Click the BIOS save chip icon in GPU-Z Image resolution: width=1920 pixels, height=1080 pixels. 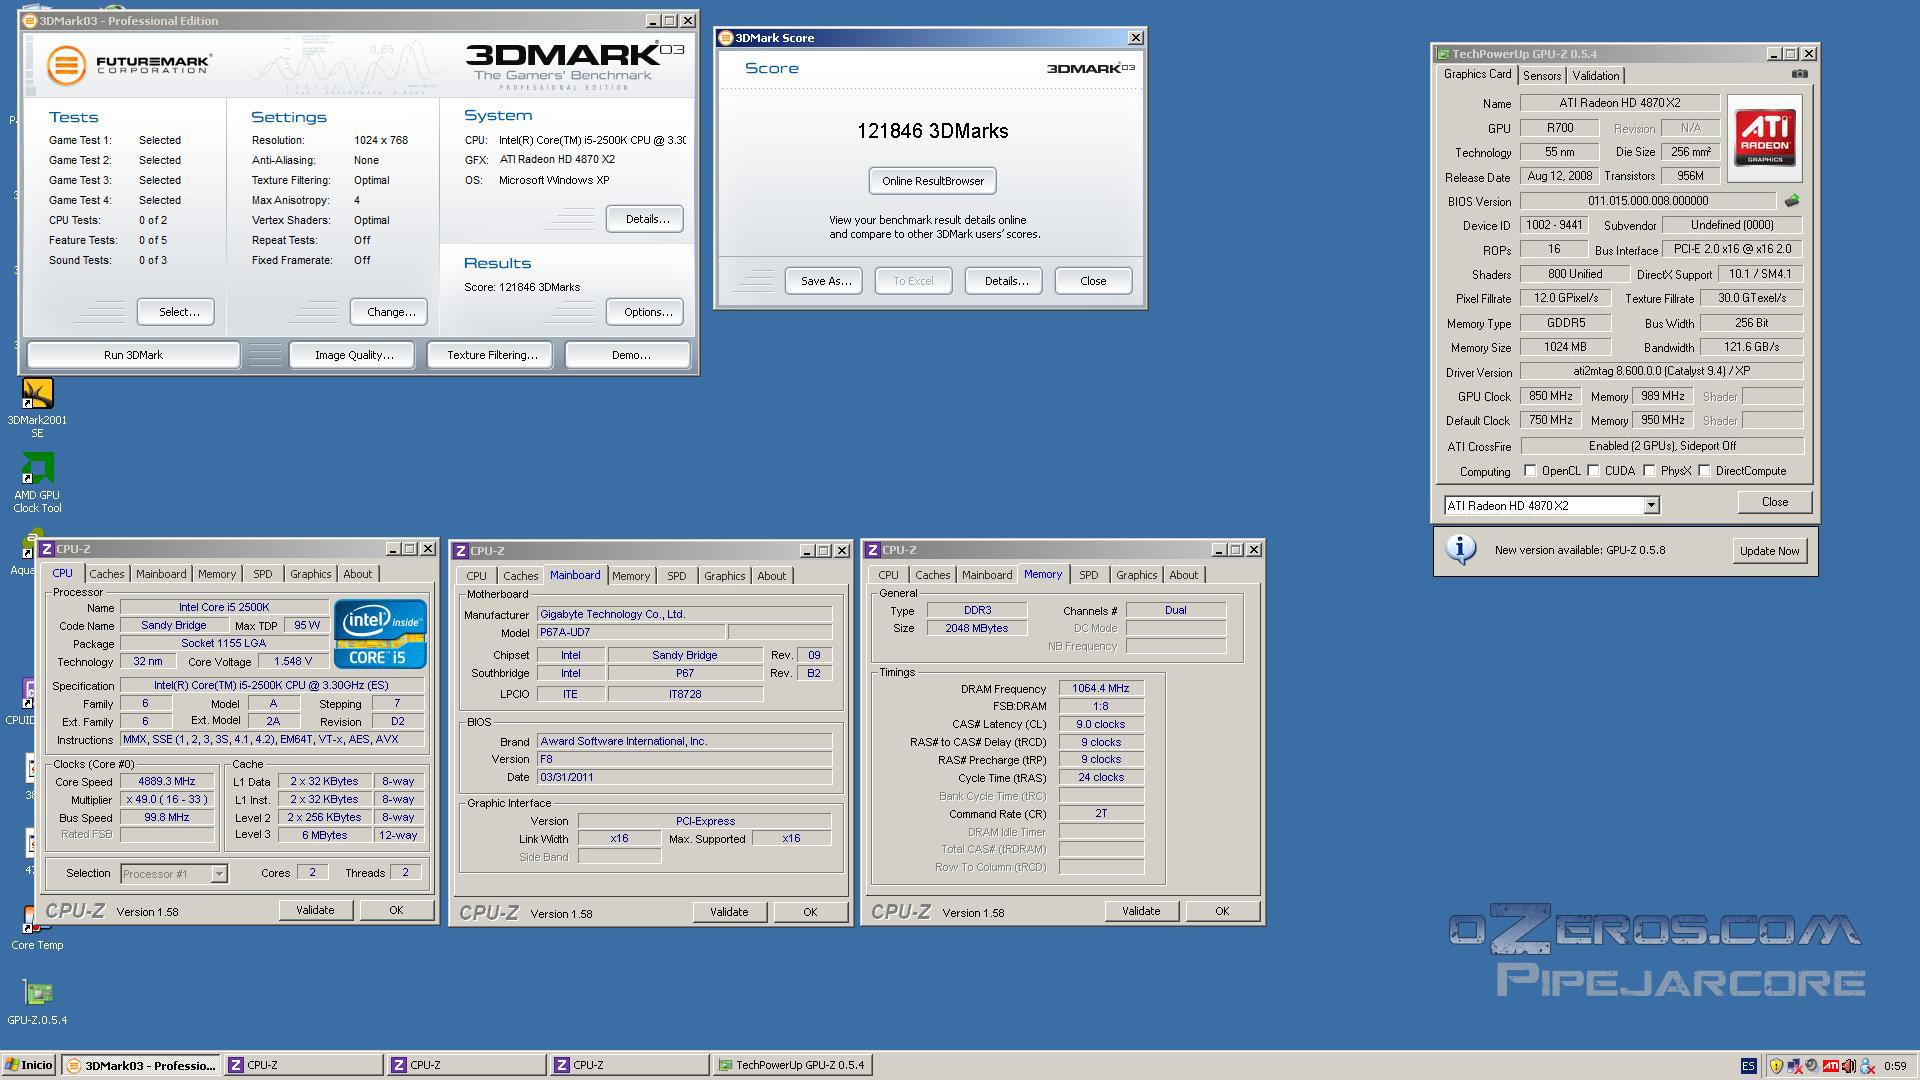click(x=1791, y=201)
